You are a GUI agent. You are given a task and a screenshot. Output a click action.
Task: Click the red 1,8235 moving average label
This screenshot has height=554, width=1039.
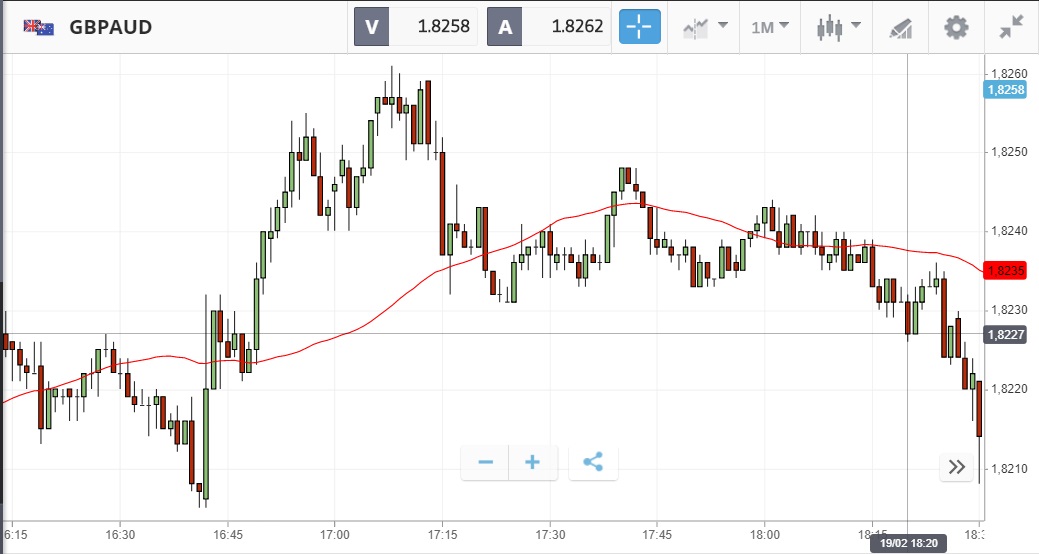(1004, 271)
